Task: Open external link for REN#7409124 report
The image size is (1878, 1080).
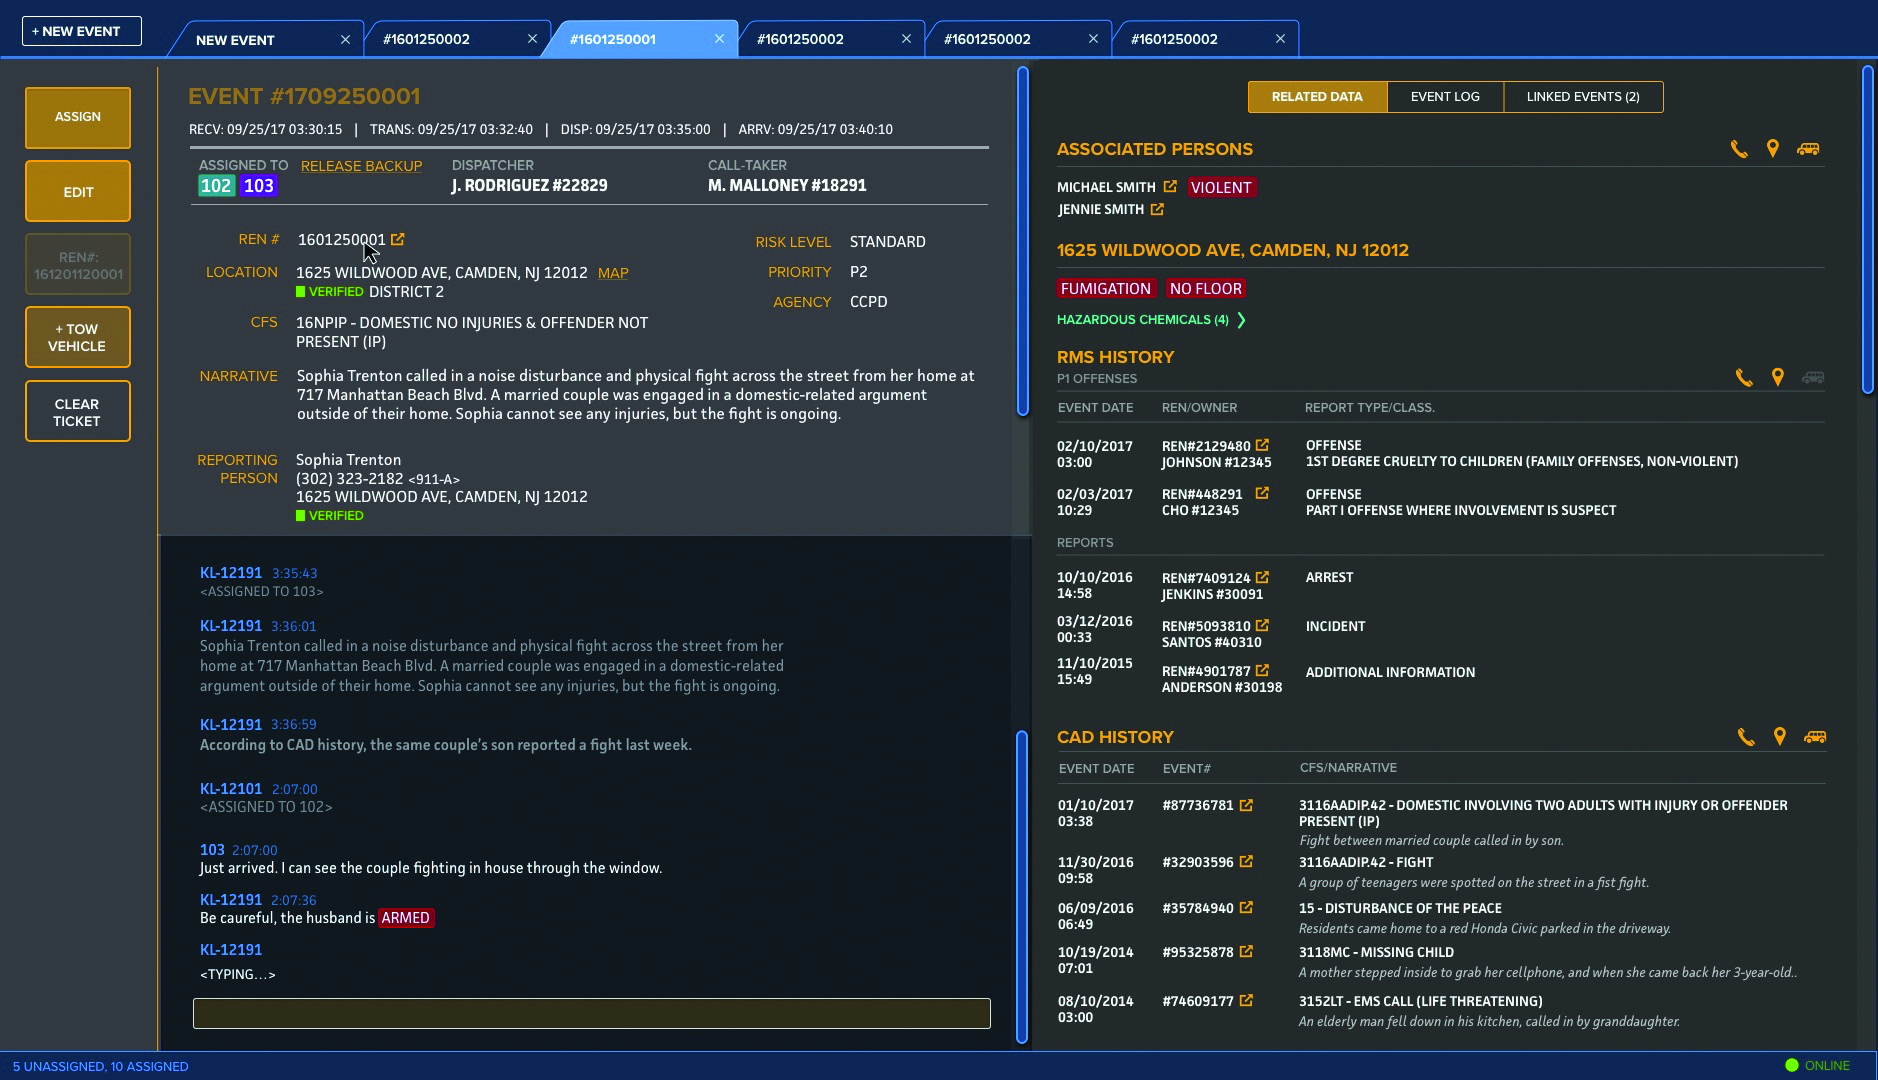Action: click(1262, 578)
